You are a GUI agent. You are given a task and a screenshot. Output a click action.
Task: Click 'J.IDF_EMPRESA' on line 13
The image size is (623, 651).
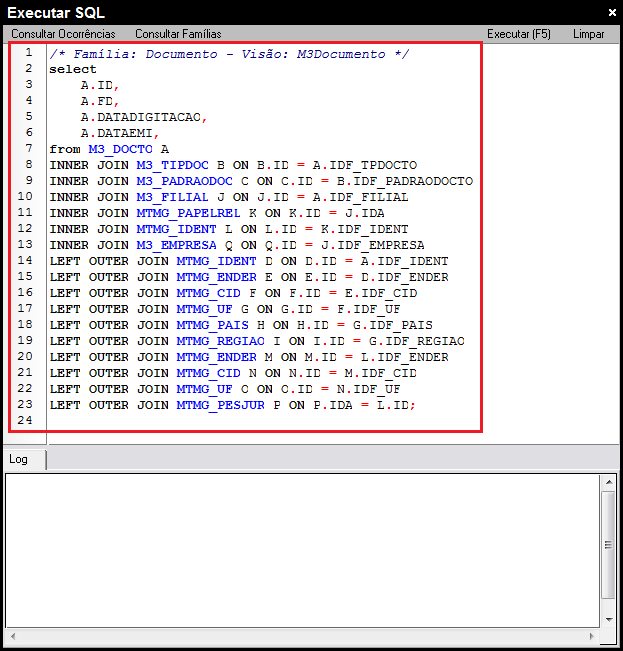coord(373,245)
